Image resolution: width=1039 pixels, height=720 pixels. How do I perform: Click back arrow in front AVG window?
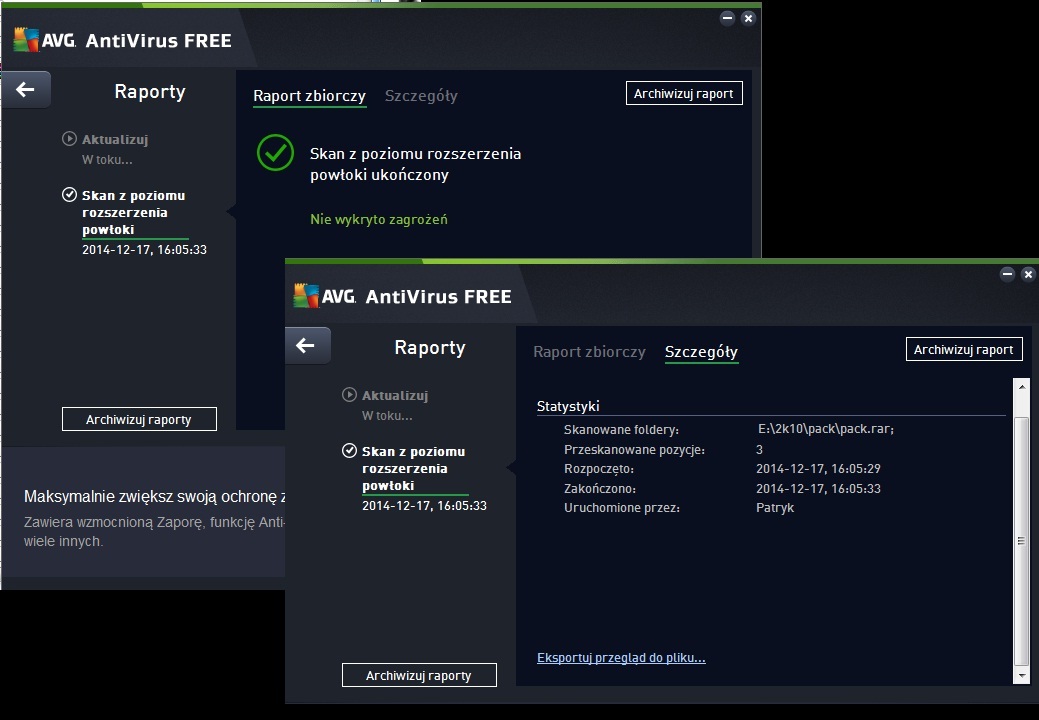tap(305, 345)
